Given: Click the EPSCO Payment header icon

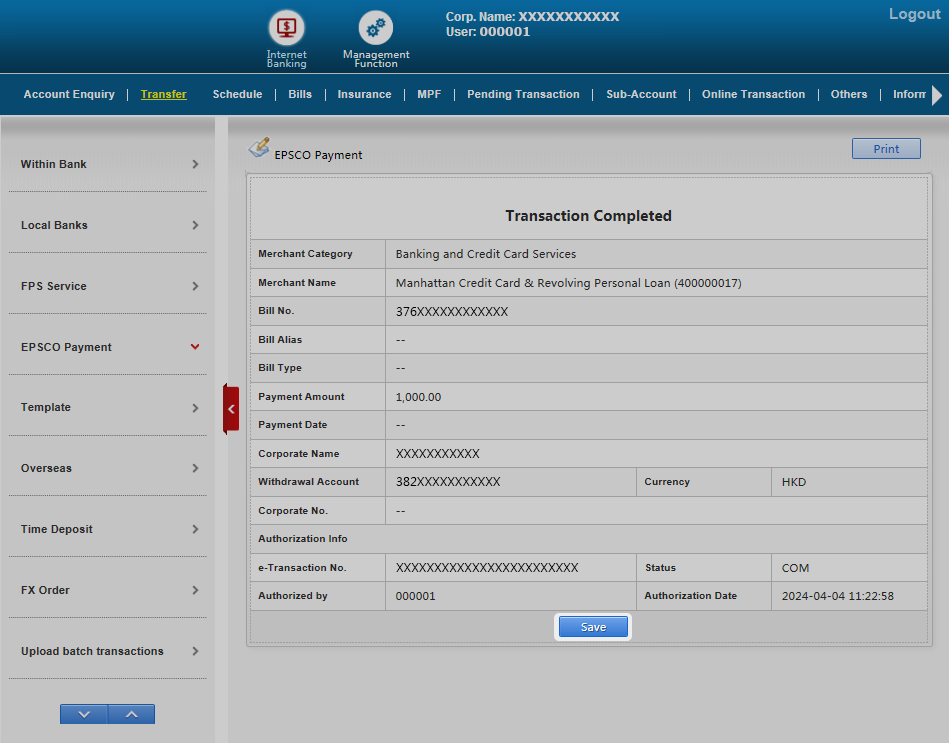Looking at the screenshot, I should coord(259,148).
